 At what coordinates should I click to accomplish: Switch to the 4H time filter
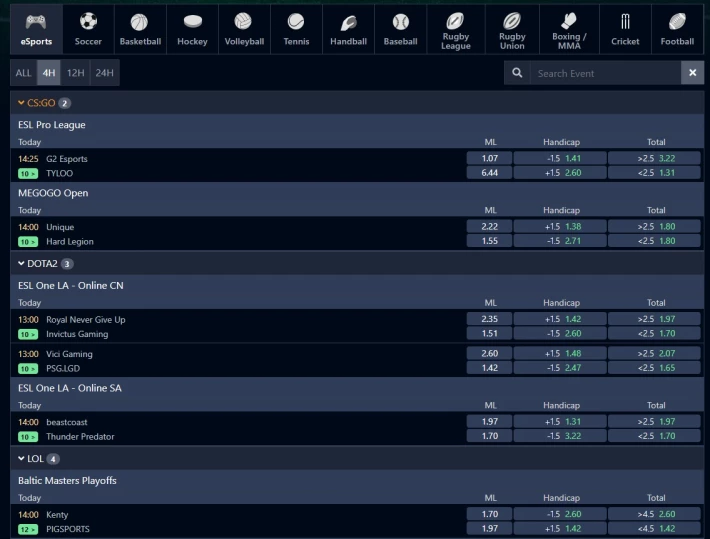point(49,72)
